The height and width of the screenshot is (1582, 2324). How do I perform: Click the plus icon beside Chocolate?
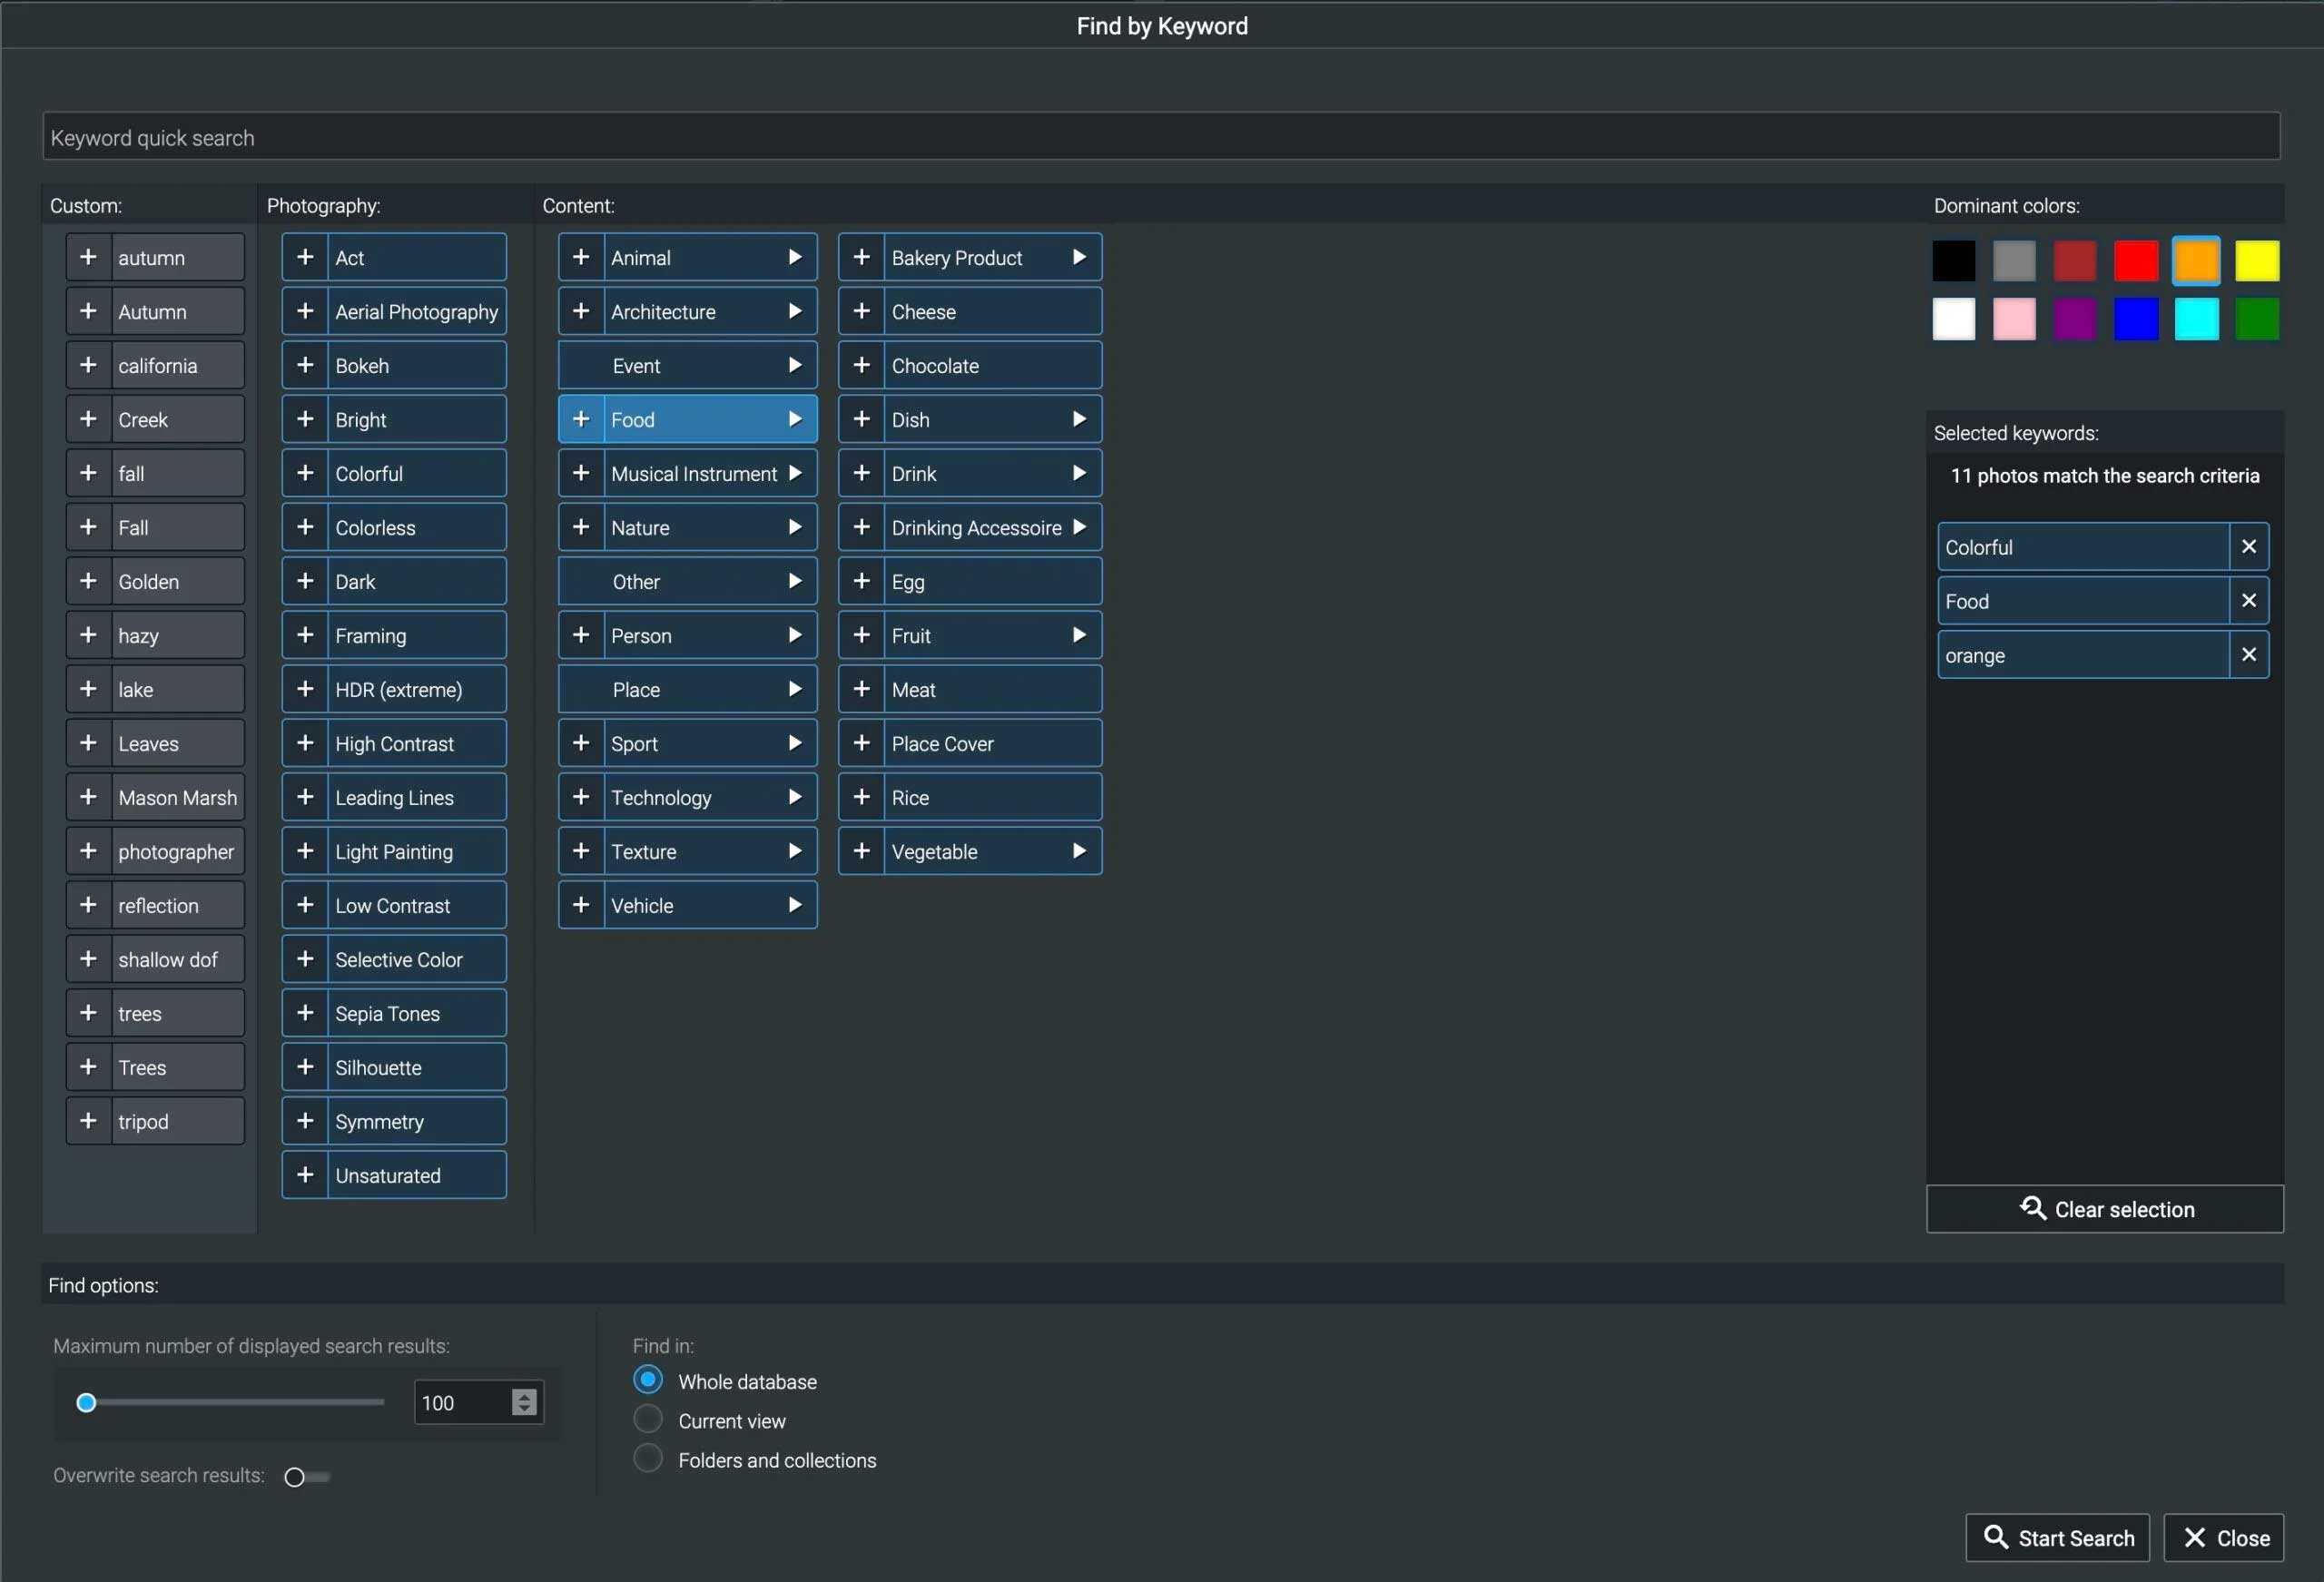tap(861, 365)
